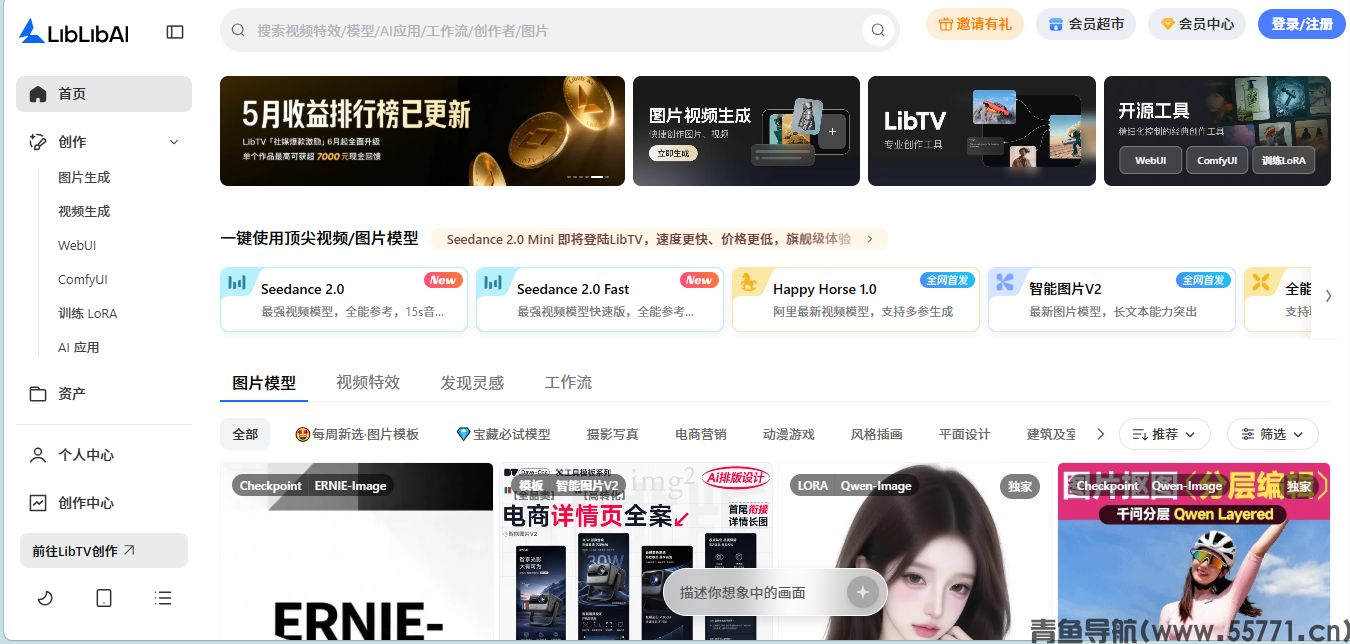
Task: Click the 训练LoRA button on the 开源工具 banner
Action: [1284, 160]
